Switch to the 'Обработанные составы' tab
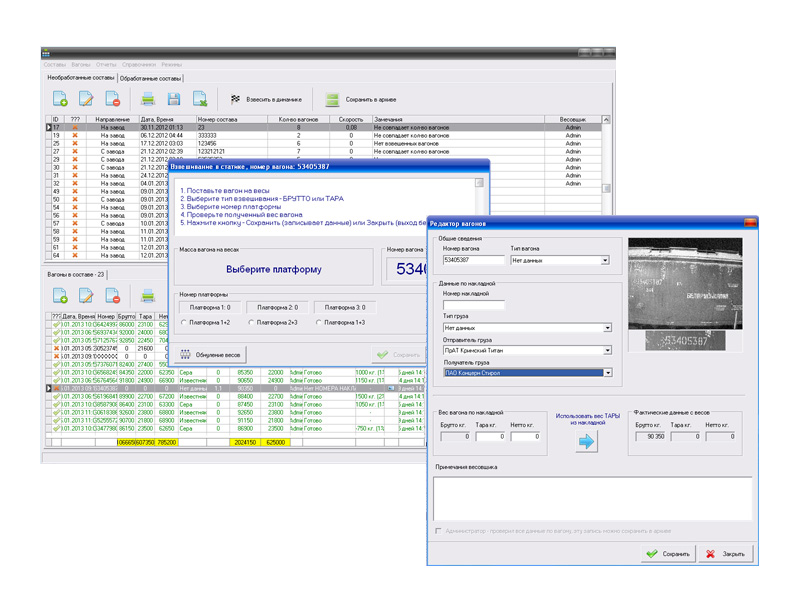Image resolution: width=800 pixels, height=600 pixels. (x=151, y=77)
